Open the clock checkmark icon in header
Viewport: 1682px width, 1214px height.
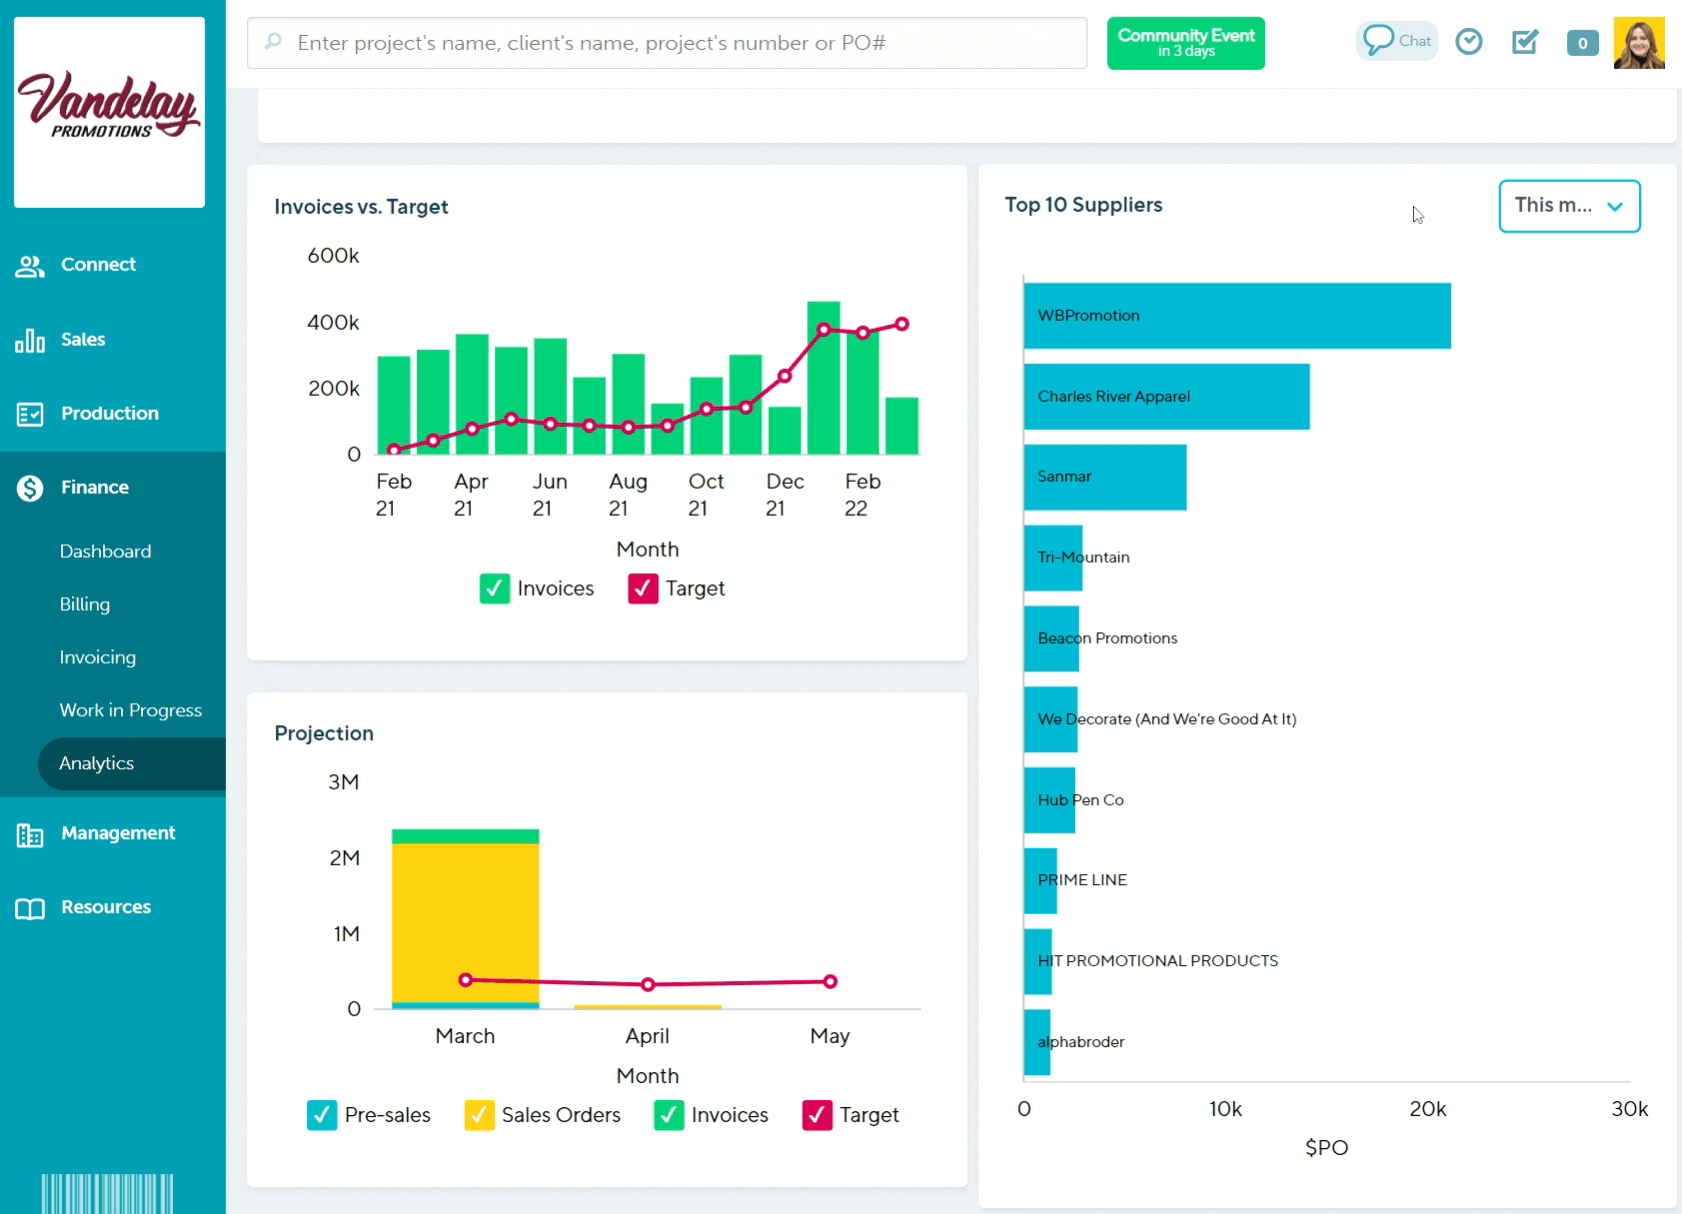[x=1468, y=42]
